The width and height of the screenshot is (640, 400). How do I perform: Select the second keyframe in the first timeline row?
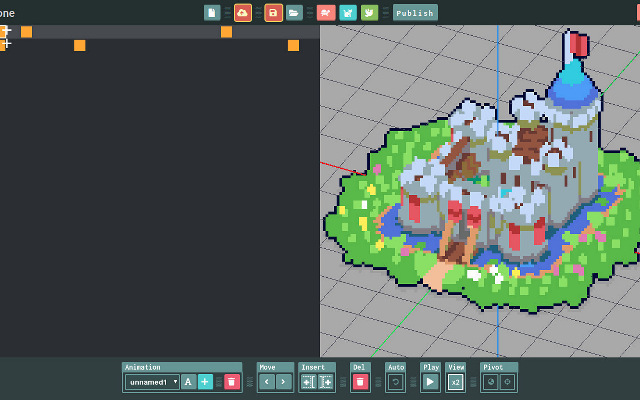point(27,32)
